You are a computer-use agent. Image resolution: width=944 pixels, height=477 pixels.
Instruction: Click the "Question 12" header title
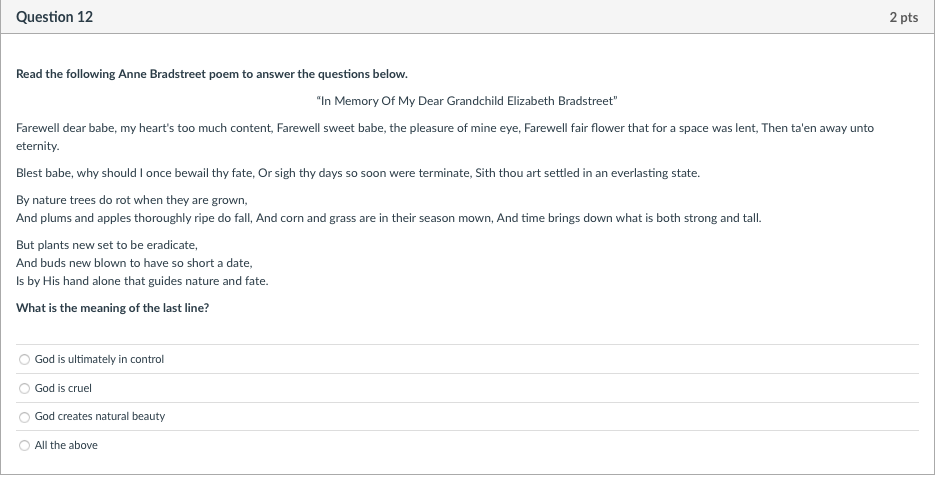tap(55, 17)
